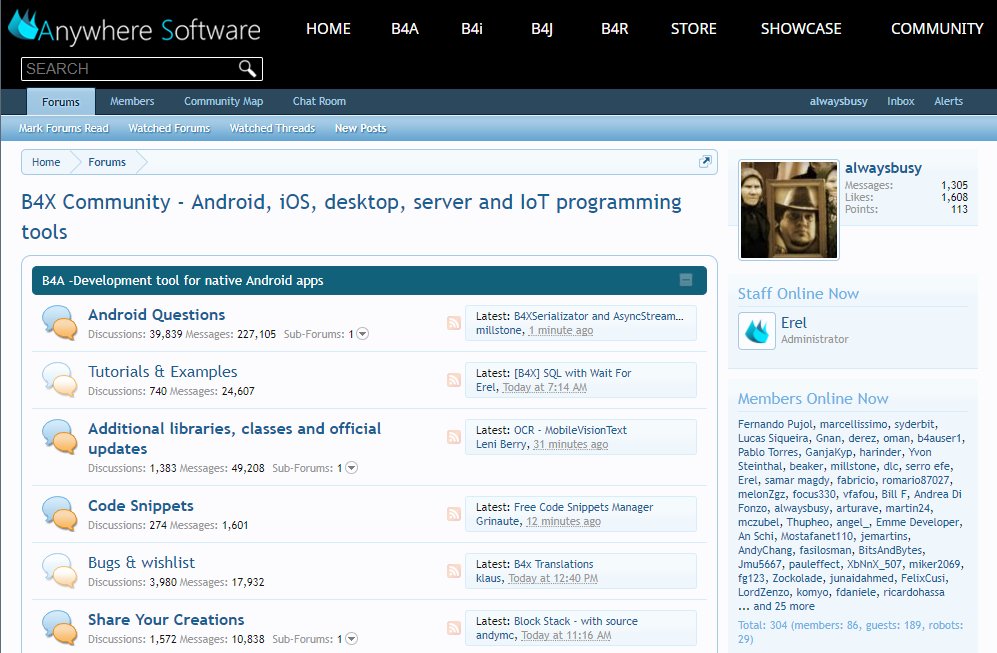The image size is (997, 653).
Task: Click Erel's staff avatar icon
Action: coord(757,331)
